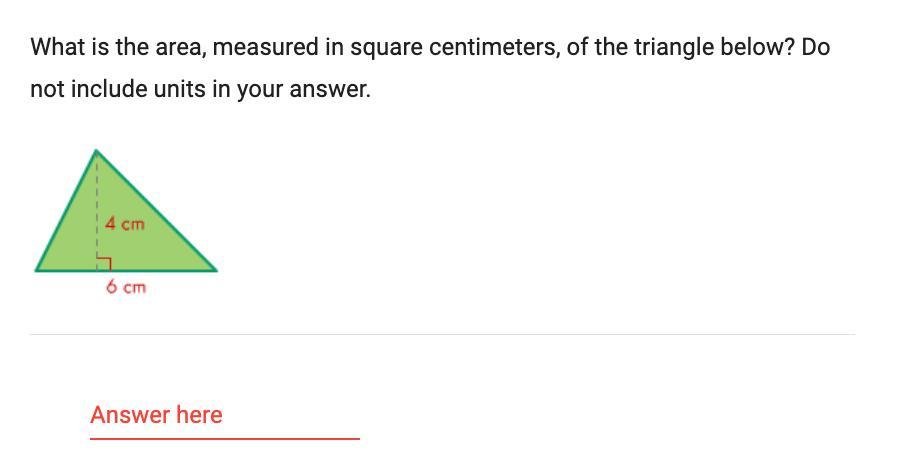Click the bottom-right corner of the triangle
Image resolution: width=902 pixels, height=460 pixels.
(214, 269)
